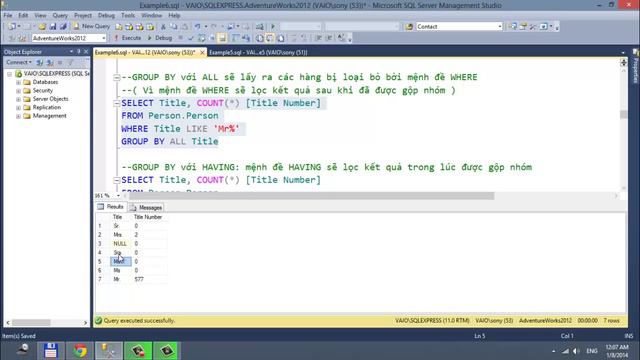Click the Decrease Indent icon
This screenshot has height=360, width=640.
(318, 38)
